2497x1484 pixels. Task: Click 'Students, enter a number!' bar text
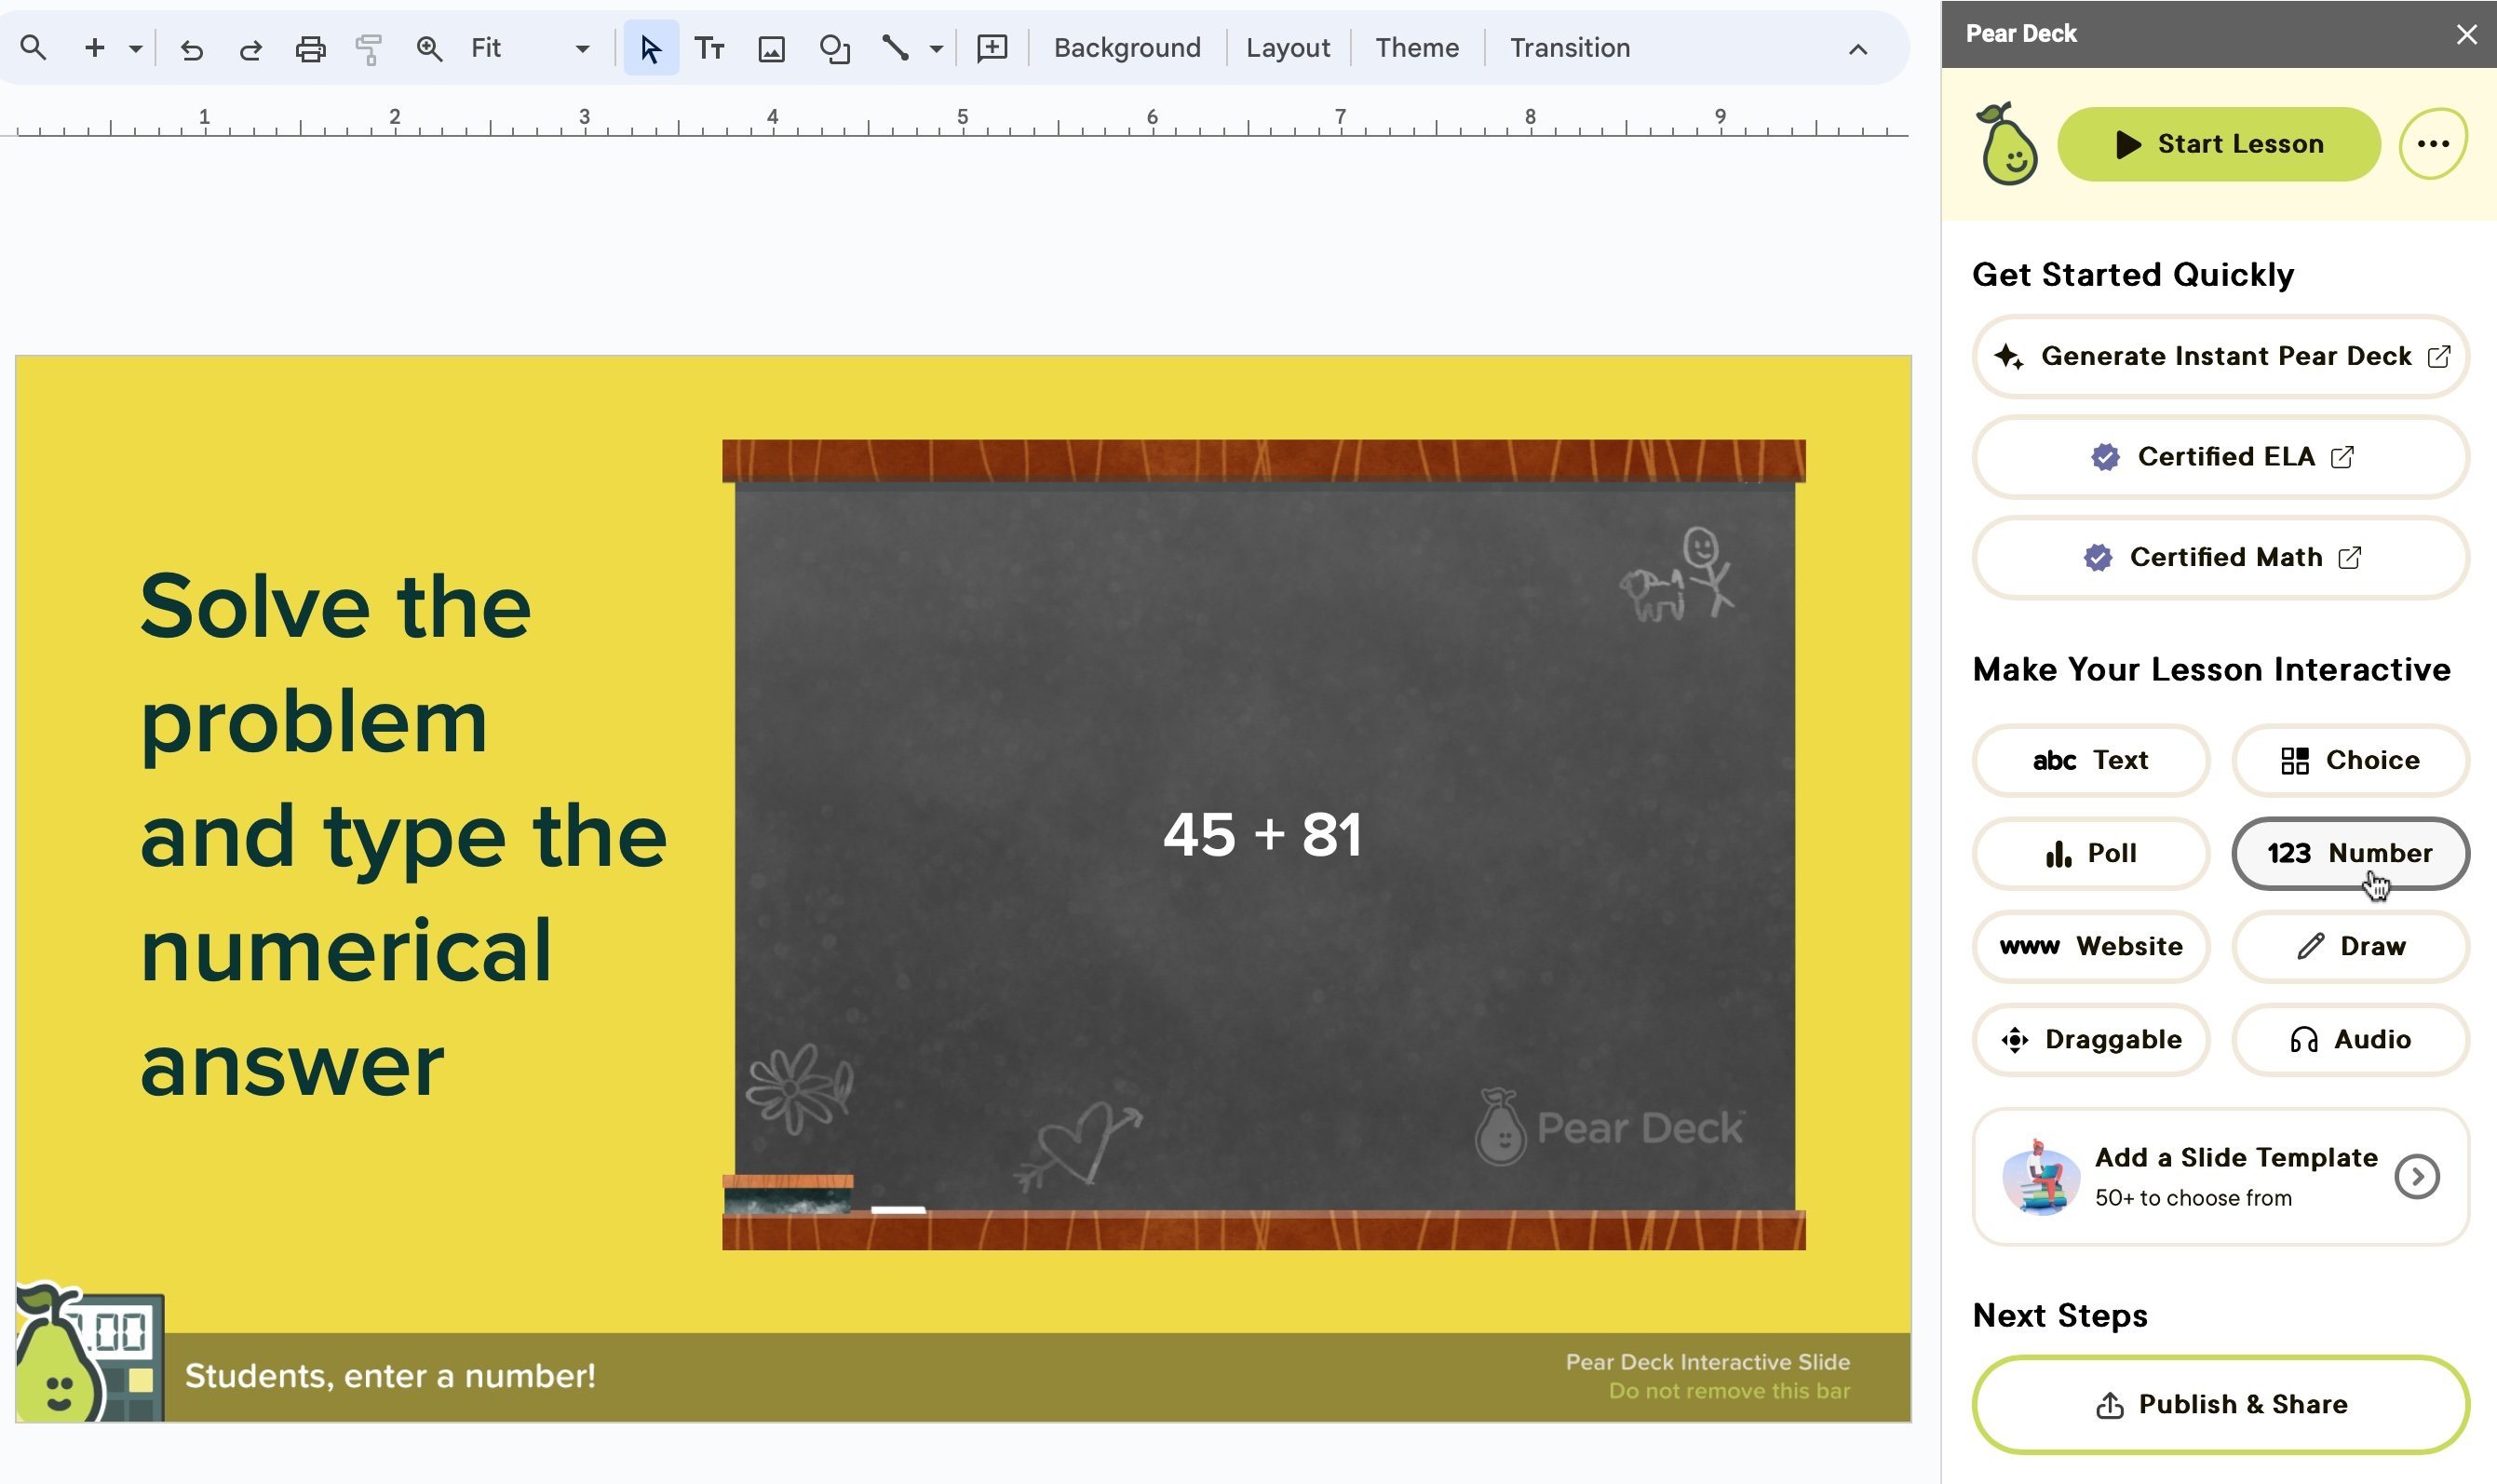click(390, 1376)
